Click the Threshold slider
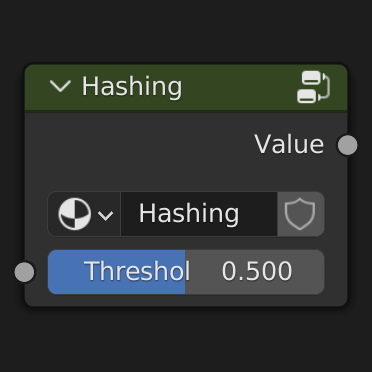This screenshot has width=372, height=372. point(186,272)
